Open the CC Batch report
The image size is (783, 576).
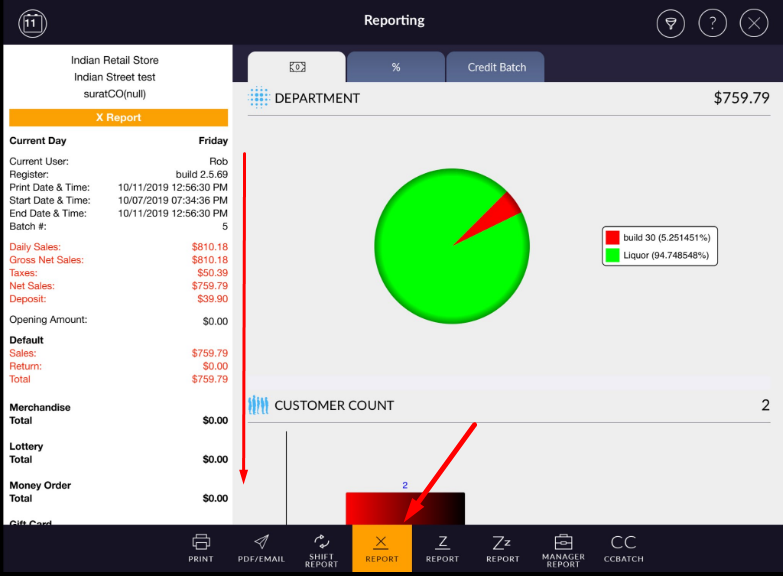point(624,548)
